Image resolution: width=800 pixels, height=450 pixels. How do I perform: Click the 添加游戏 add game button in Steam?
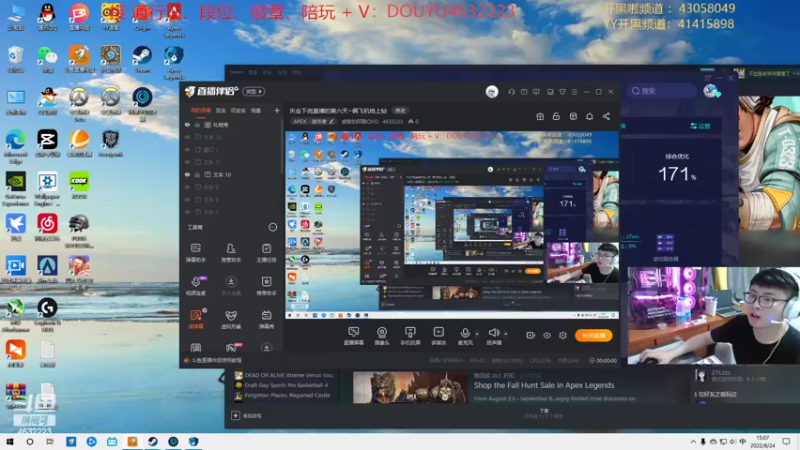[x=246, y=416]
